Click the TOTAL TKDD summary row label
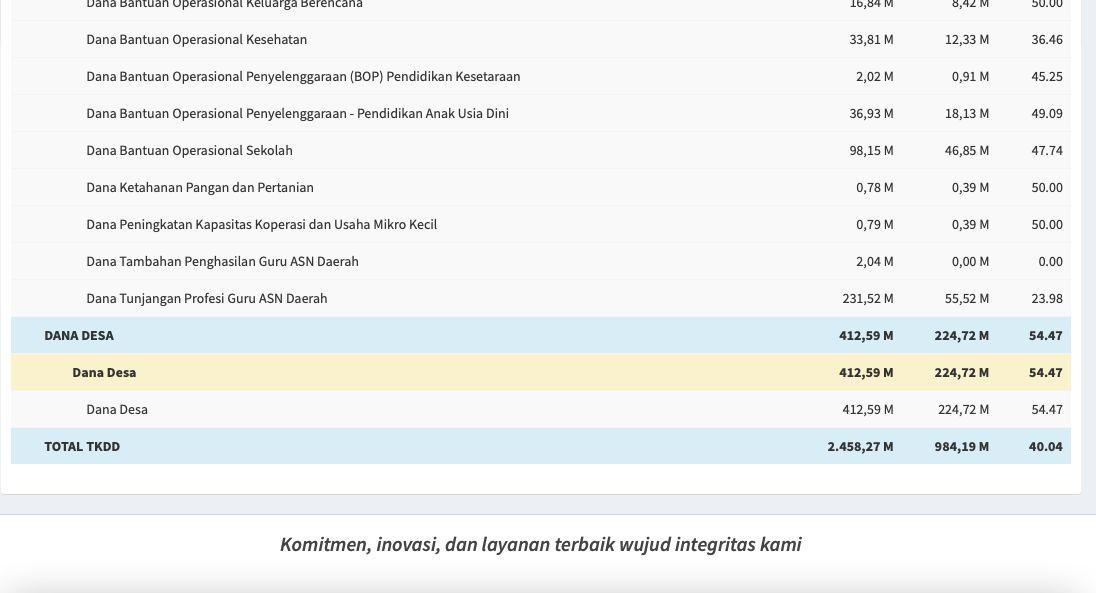The width and height of the screenshot is (1096, 593). (x=82, y=447)
